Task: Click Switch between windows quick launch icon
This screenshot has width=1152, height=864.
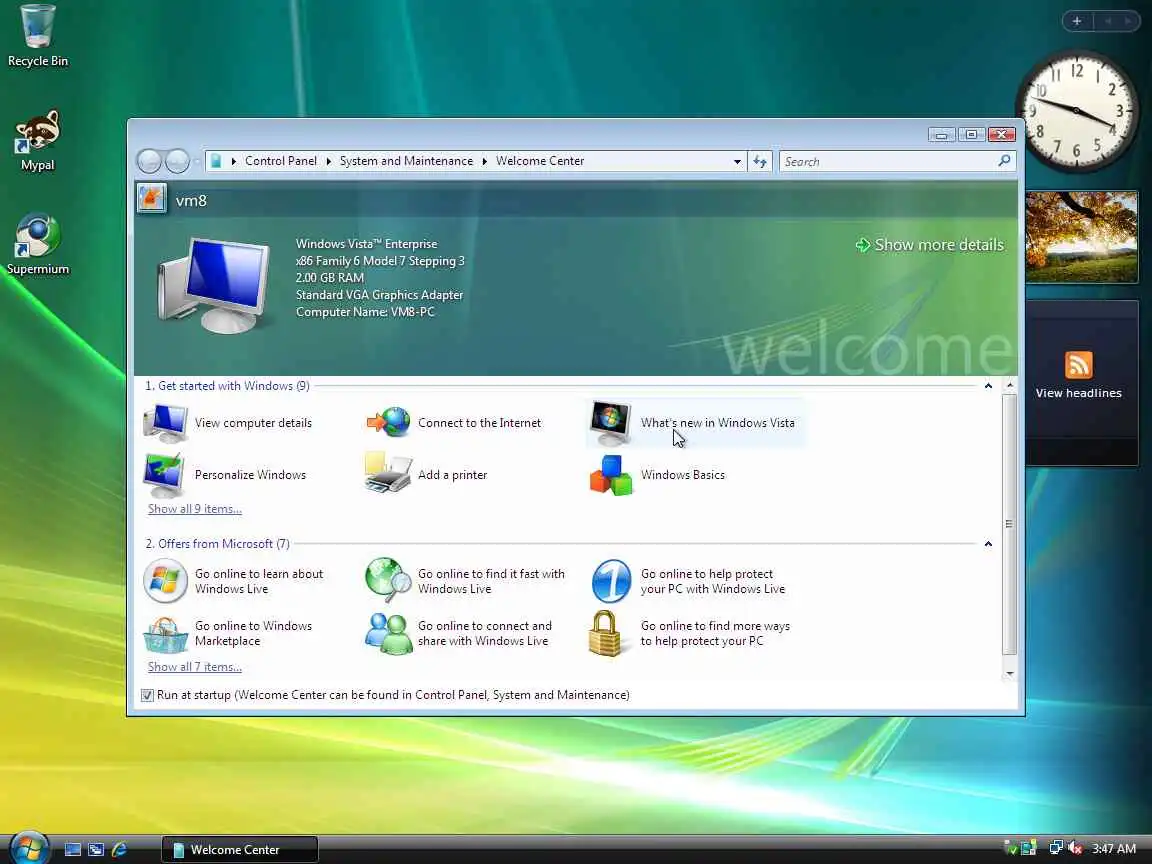Action: pos(96,849)
